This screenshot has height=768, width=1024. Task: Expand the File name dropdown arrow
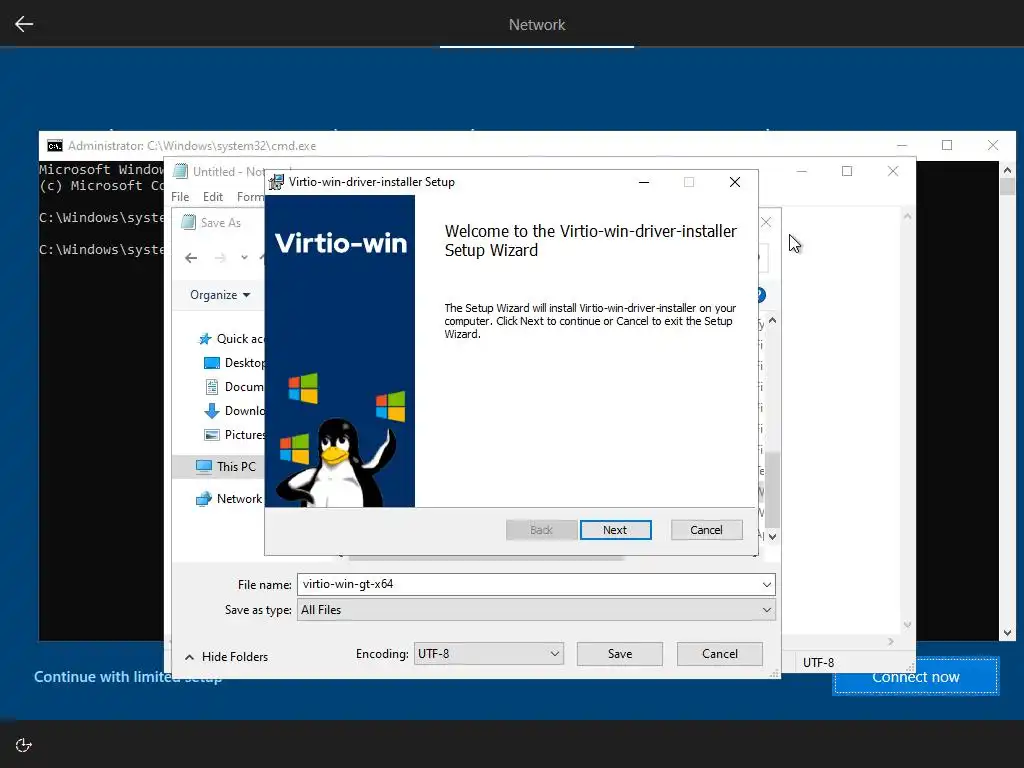tap(767, 584)
